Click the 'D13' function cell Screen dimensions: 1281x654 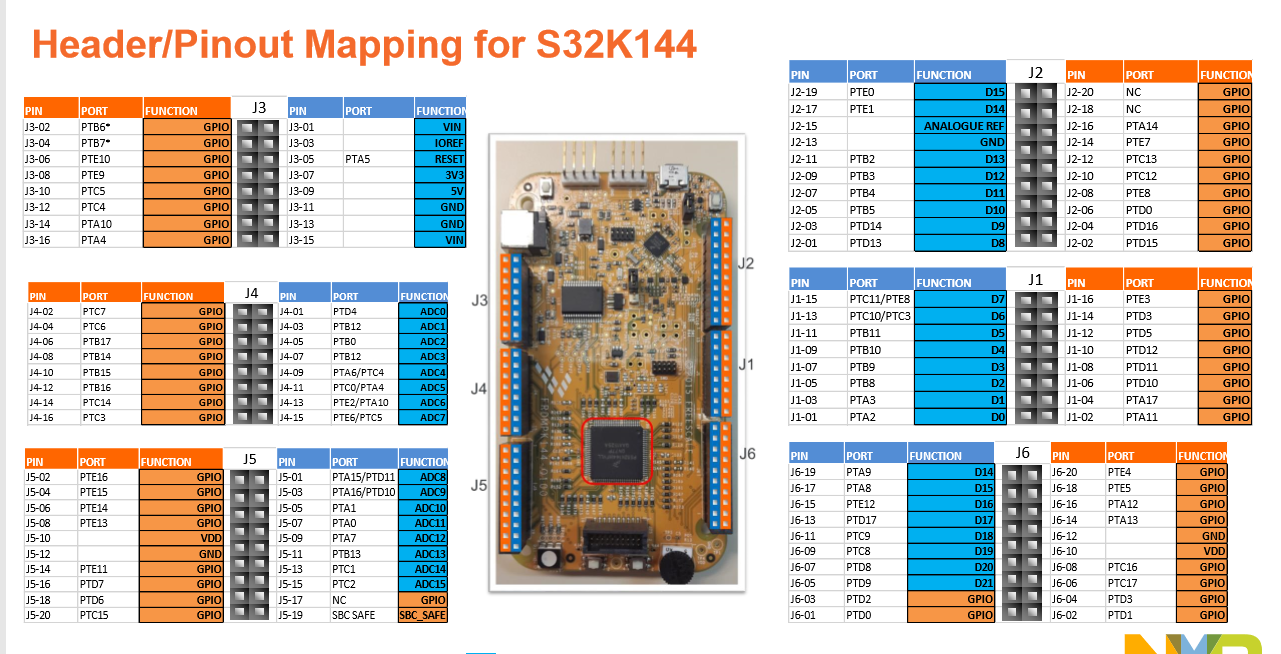click(960, 159)
